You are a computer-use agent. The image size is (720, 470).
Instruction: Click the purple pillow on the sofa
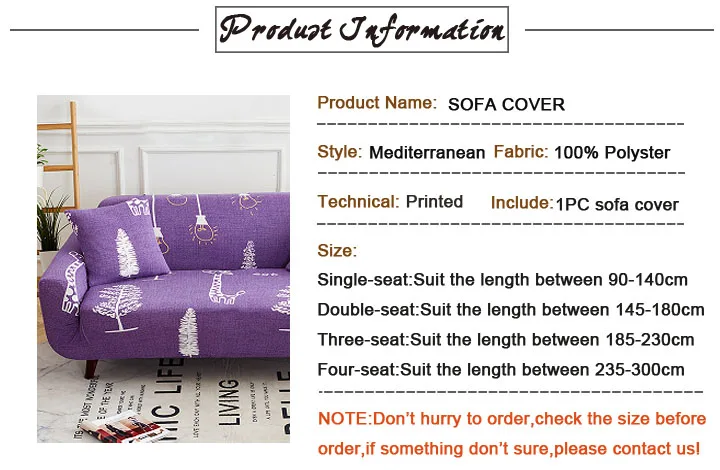point(119,241)
